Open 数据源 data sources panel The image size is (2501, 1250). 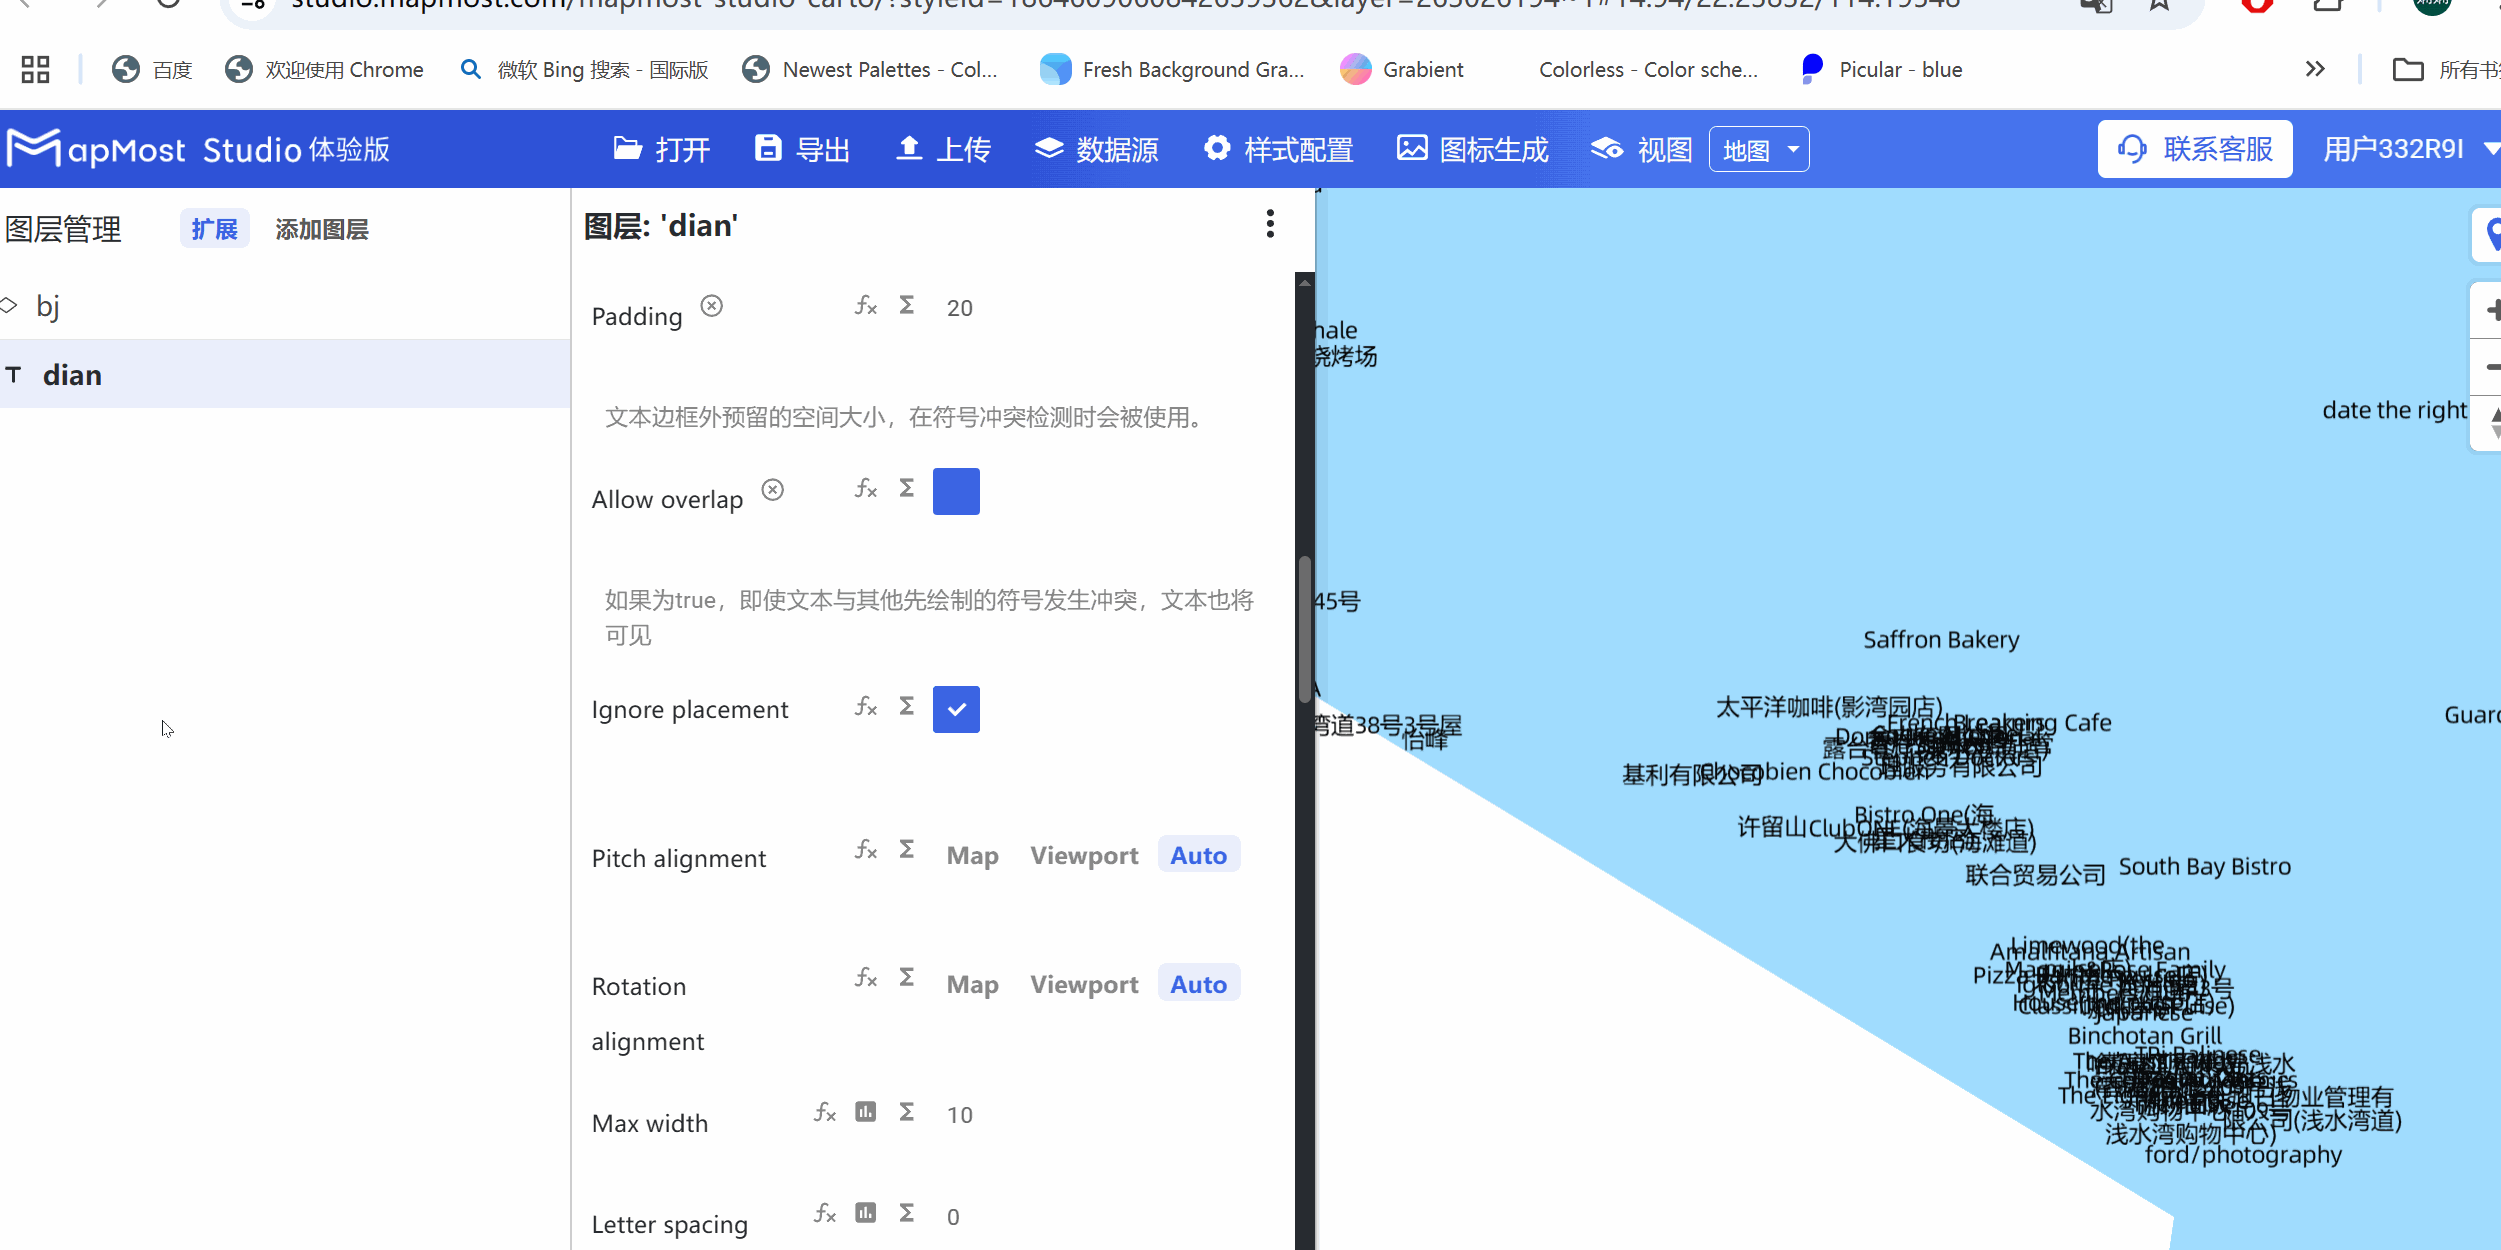click(x=1049, y=147)
